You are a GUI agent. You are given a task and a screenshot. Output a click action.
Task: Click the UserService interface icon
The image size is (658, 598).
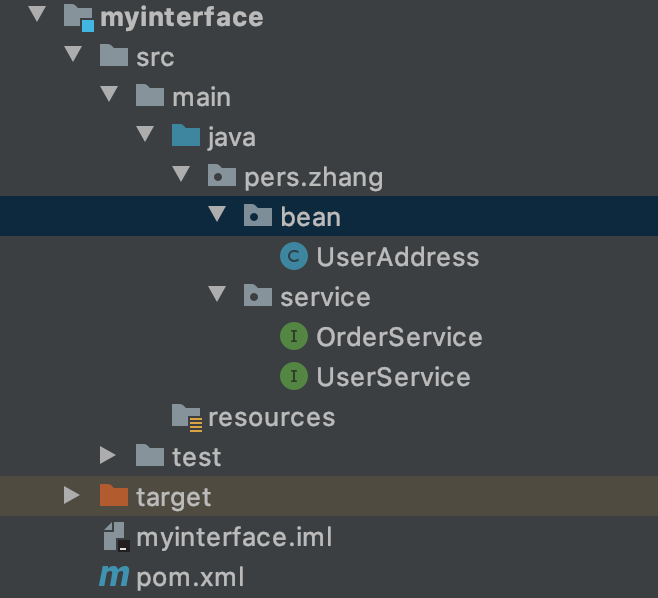click(x=294, y=376)
